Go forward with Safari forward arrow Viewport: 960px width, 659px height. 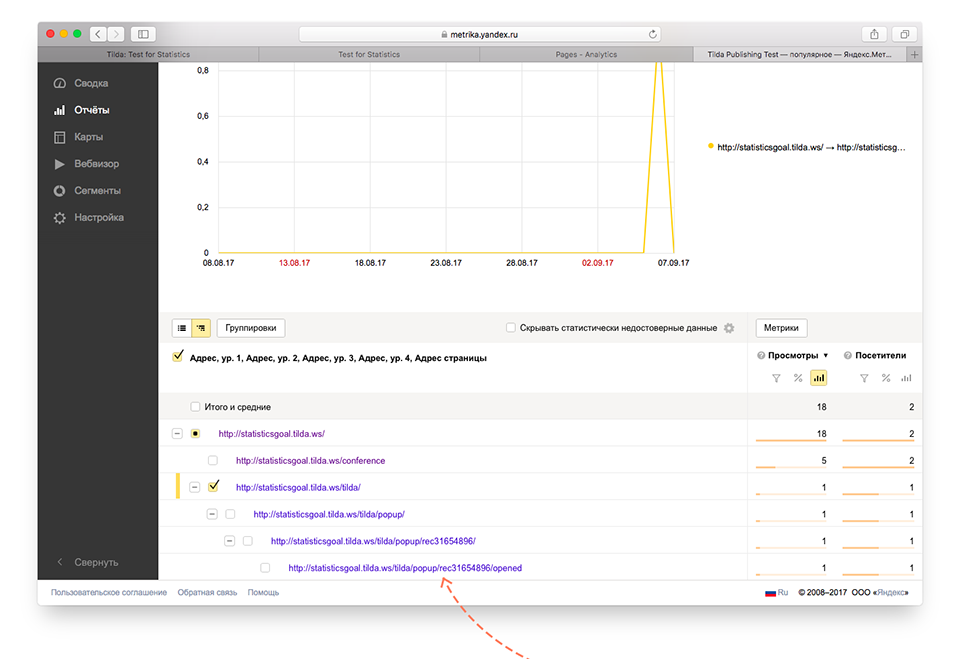click(116, 34)
